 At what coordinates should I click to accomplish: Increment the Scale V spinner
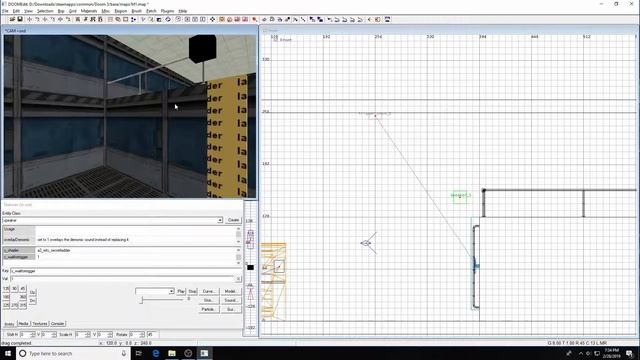[x=110, y=333]
